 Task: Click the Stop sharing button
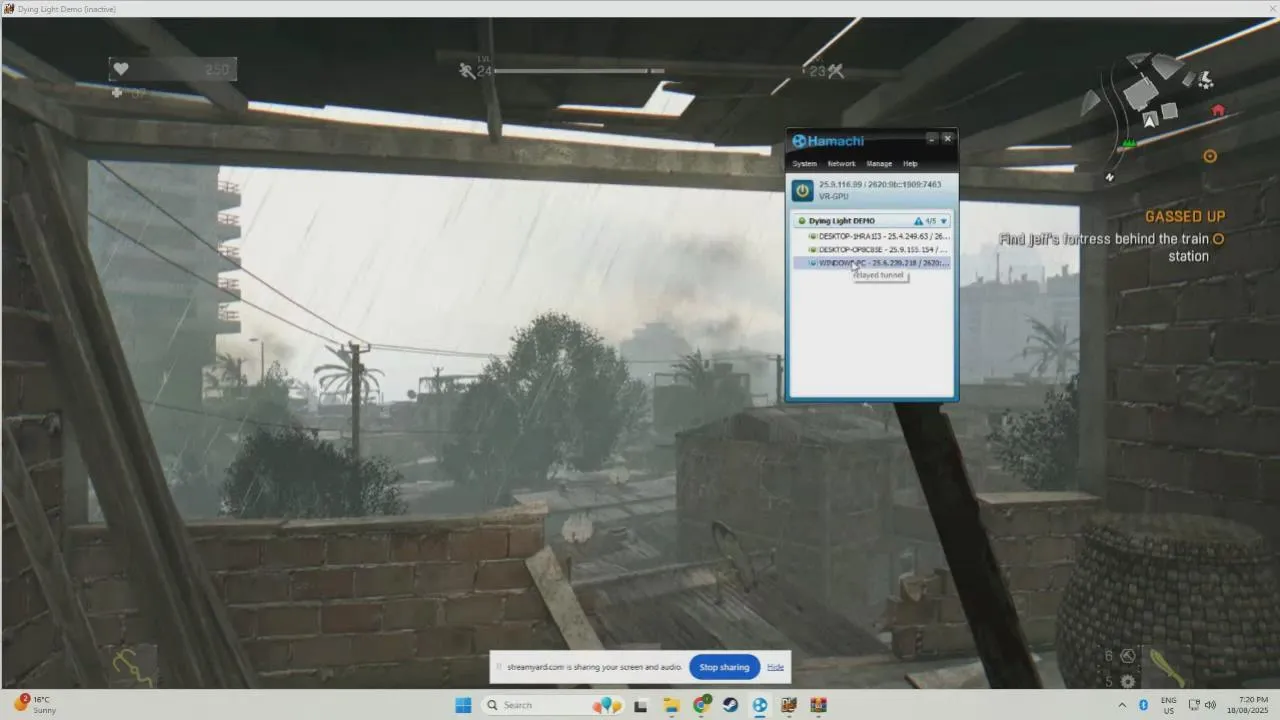pyautogui.click(x=724, y=667)
